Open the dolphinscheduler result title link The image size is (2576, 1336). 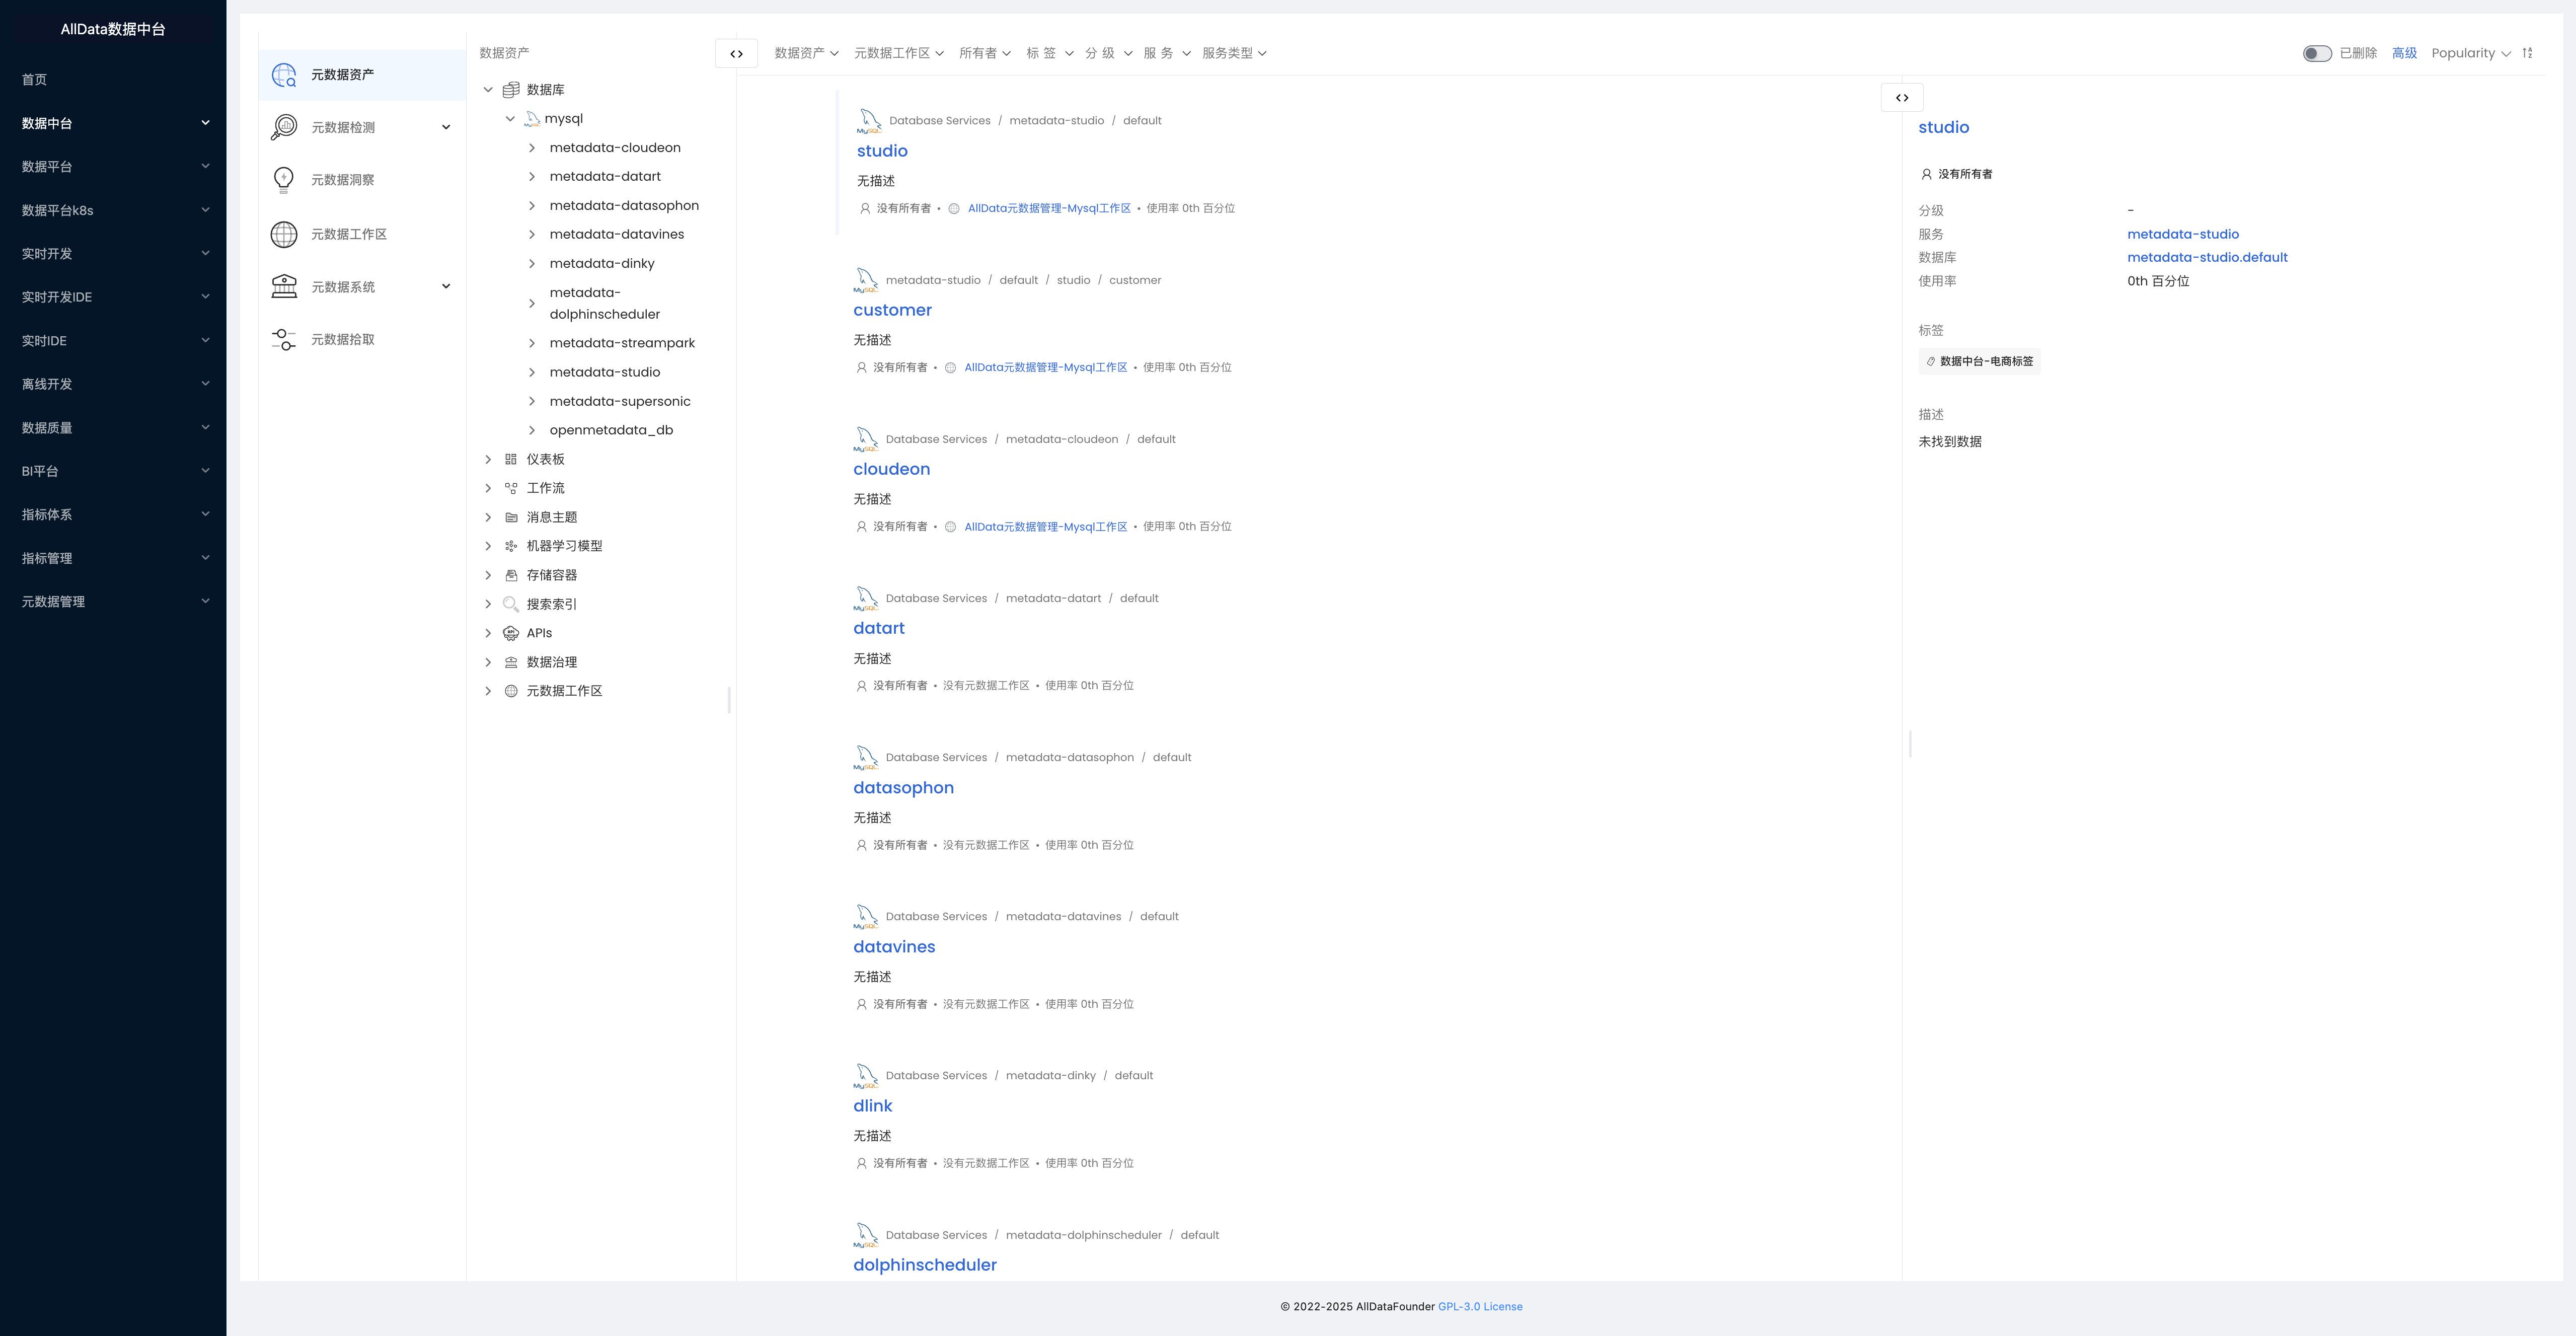point(925,1265)
